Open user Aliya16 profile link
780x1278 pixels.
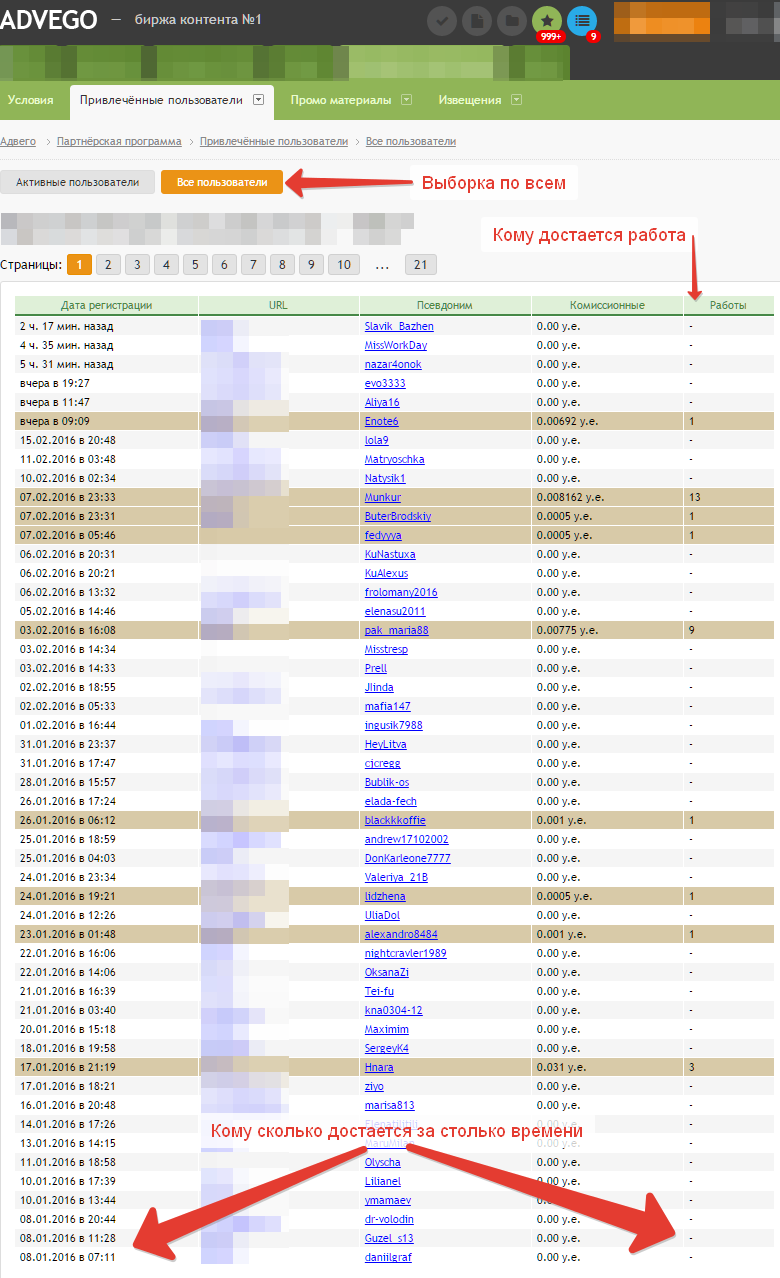[x=382, y=402]
